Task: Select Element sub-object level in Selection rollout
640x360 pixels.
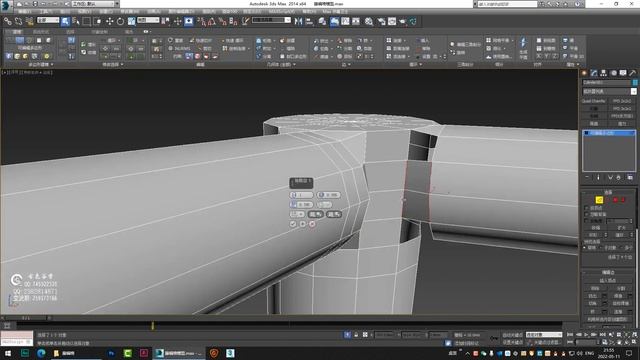Action: [623, 200]
